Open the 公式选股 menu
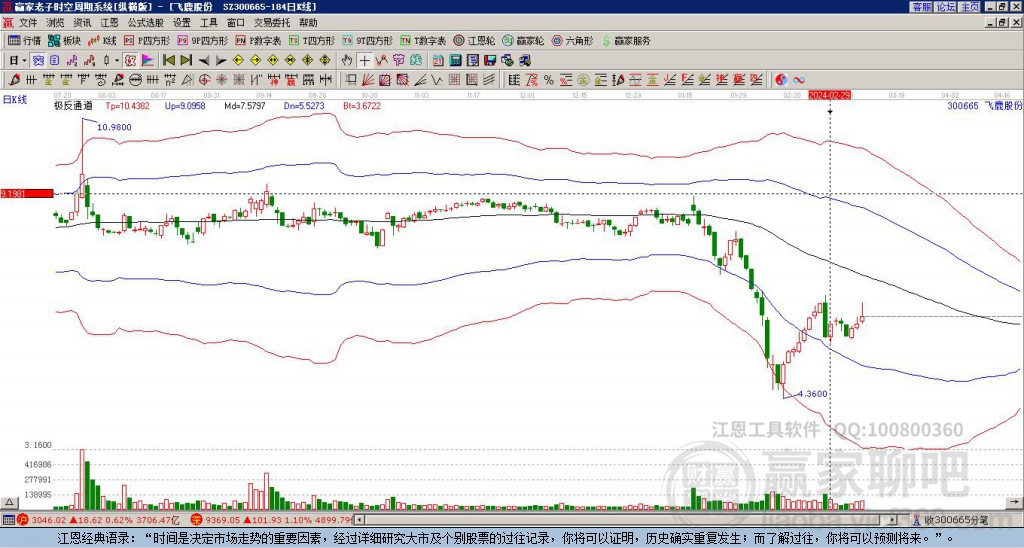 146,23
